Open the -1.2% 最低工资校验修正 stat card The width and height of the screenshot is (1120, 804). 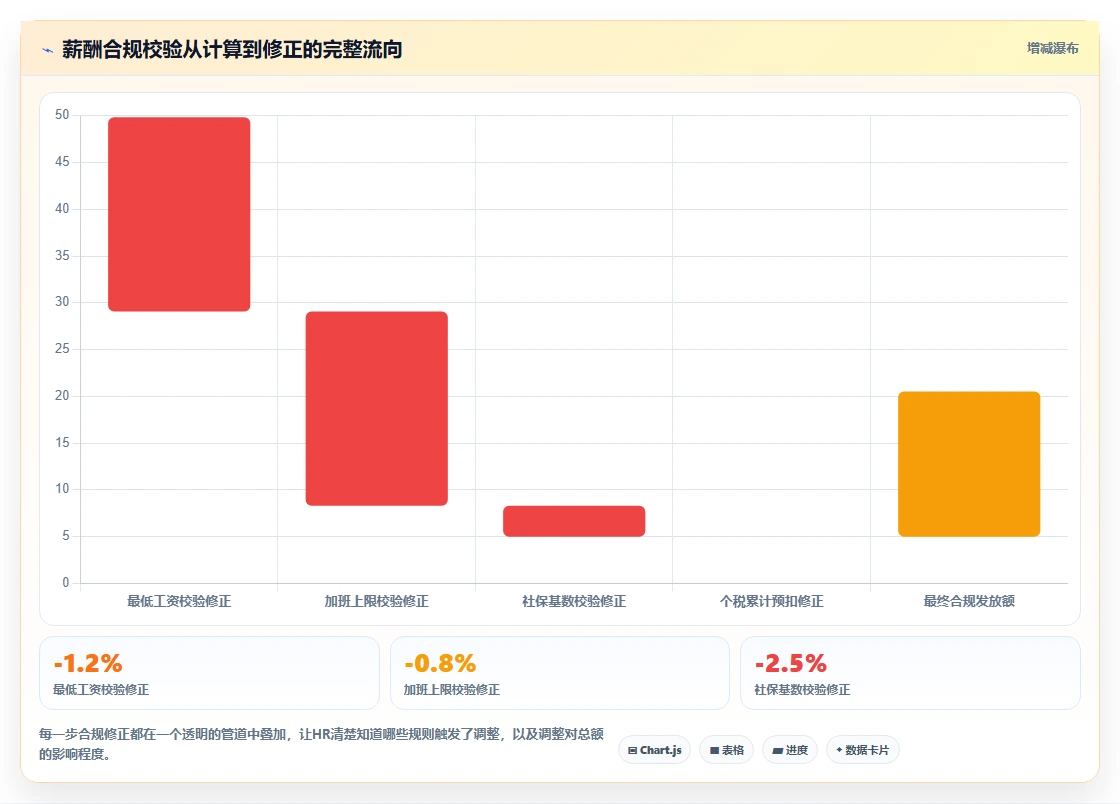[209, 673]
